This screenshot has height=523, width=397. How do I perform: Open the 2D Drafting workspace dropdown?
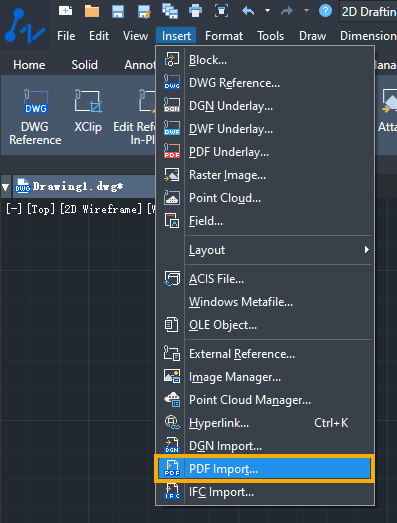click(368, 12)
